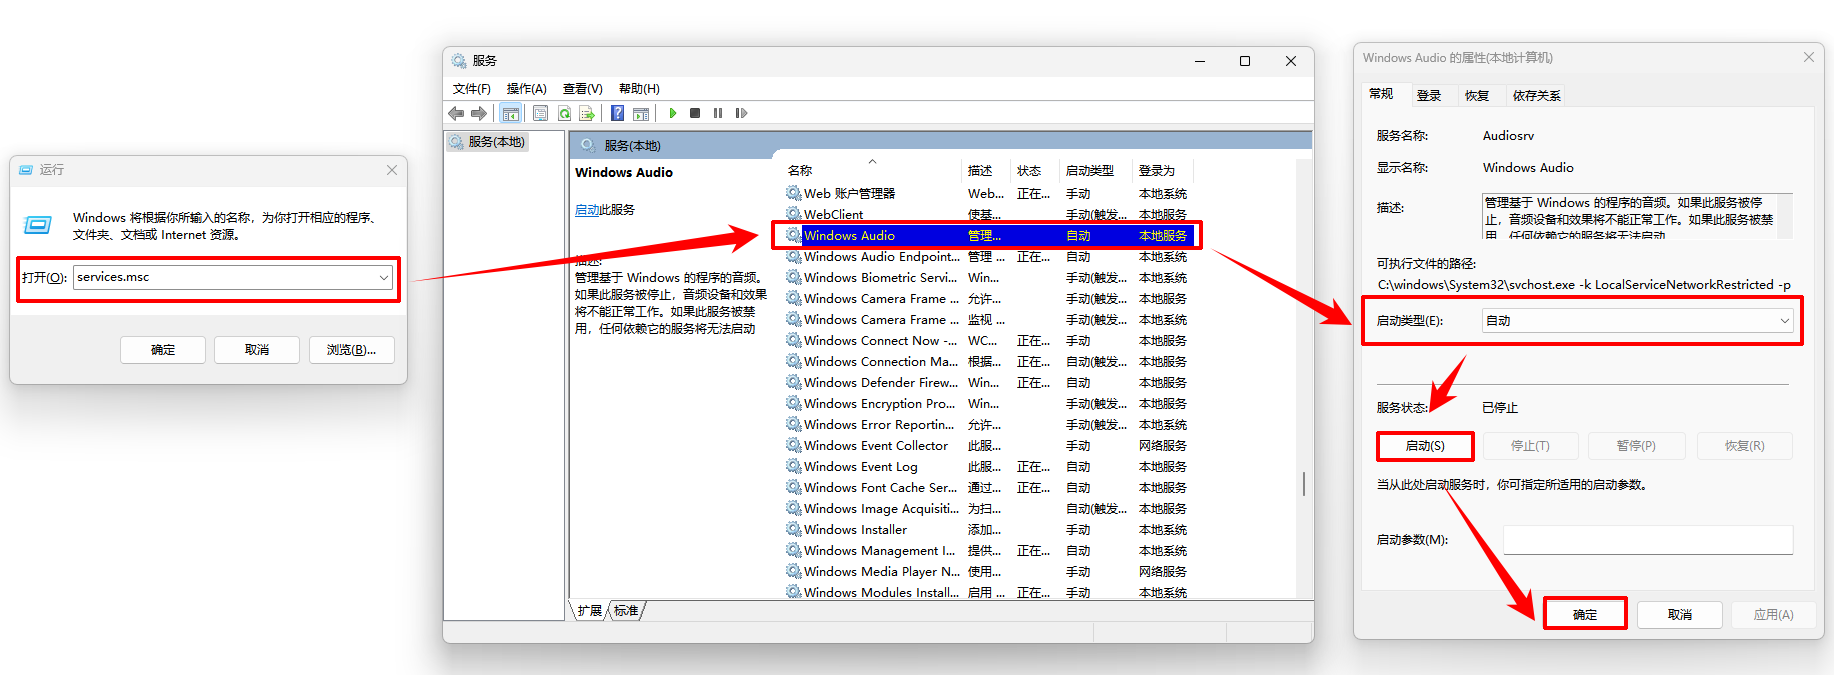Viewport: 1834px width, 675px height.
Task: Click 浏览(B)... in the Run dialog
Action: (351, 350)
